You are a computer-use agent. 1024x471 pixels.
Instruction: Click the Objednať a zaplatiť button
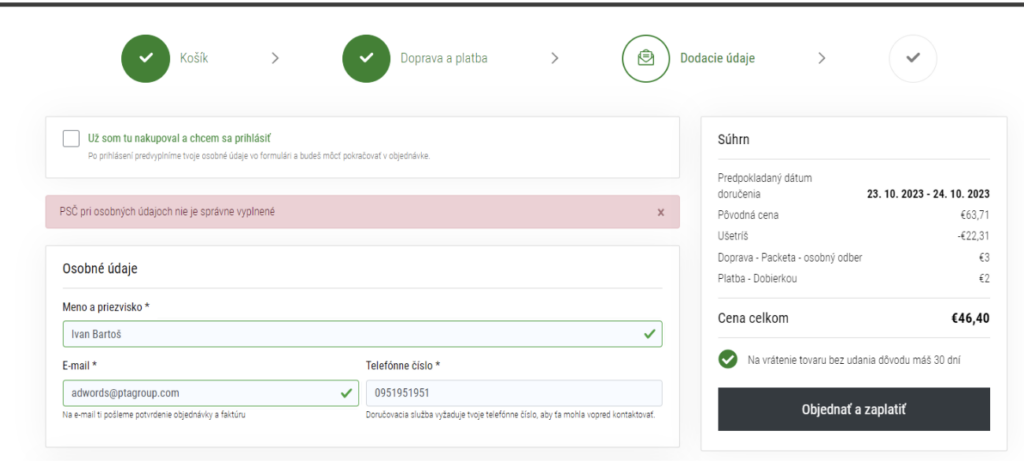[x=854, y=409]
